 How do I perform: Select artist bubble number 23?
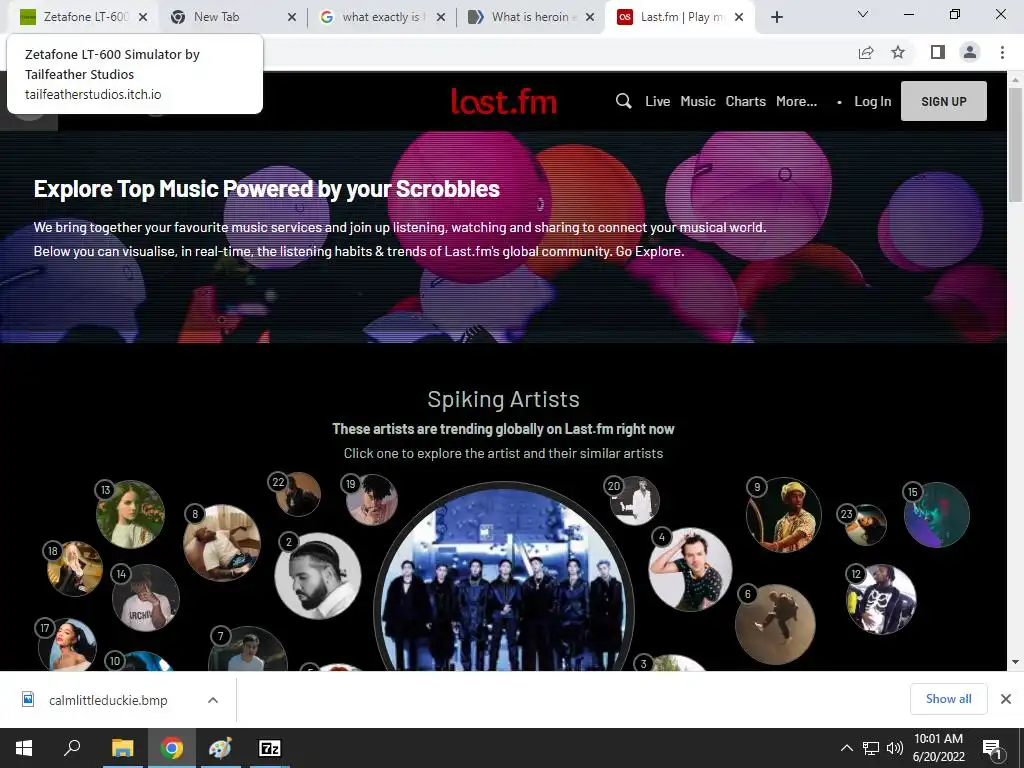[865, 524]
